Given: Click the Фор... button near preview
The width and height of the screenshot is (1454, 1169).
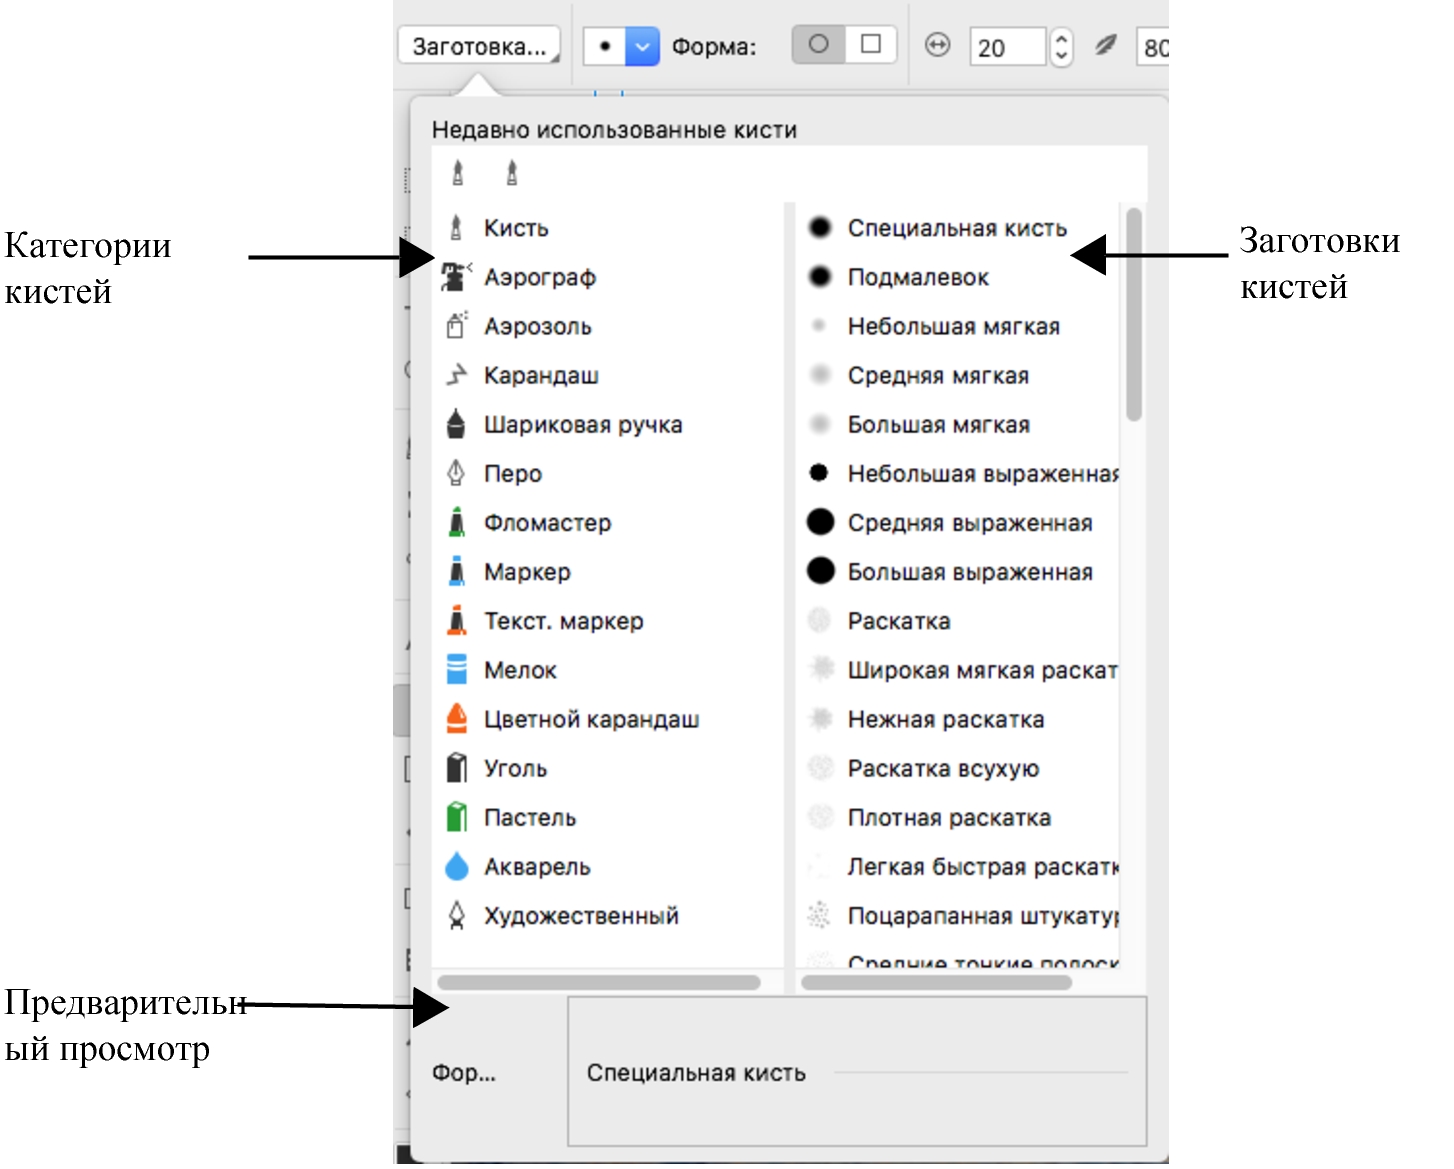Looking at the screenshot, I should tap(464, 1072).
